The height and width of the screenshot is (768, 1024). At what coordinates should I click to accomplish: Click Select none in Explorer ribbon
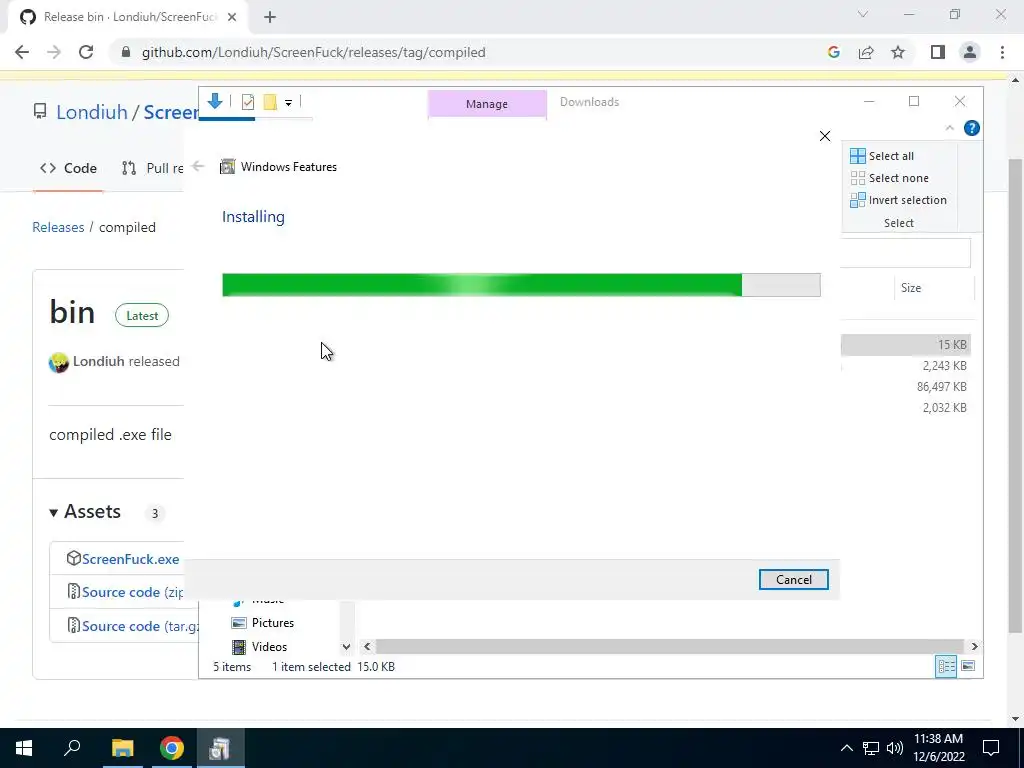(x=889, y=178)
